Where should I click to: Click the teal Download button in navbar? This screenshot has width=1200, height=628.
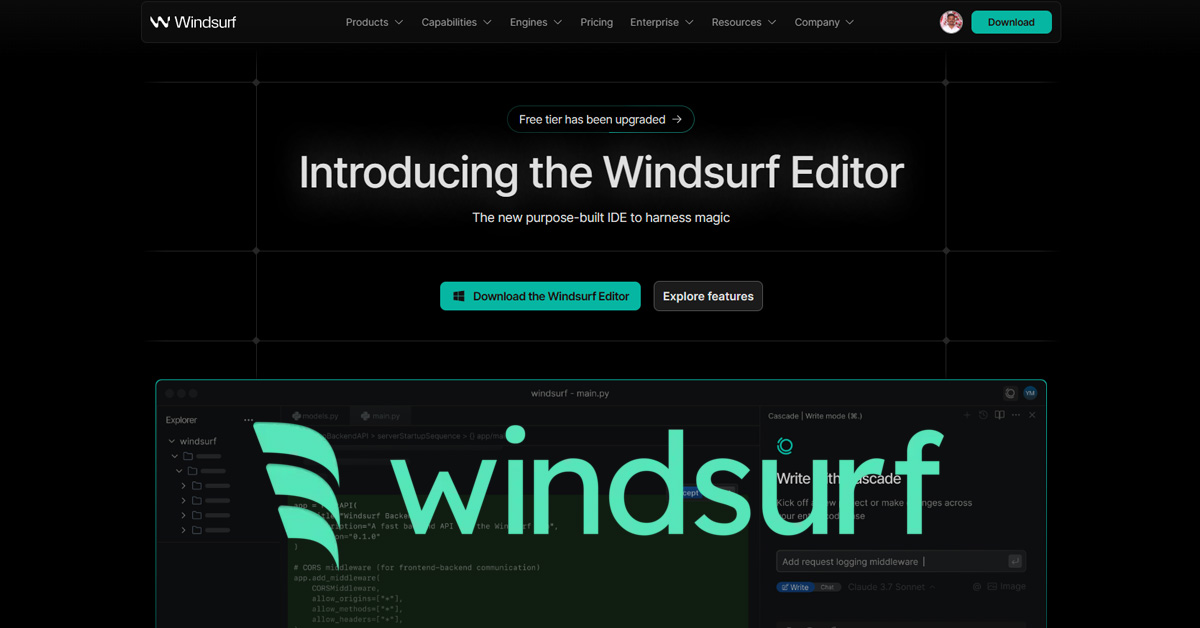pyautogui.click(x=1011, y=22)
